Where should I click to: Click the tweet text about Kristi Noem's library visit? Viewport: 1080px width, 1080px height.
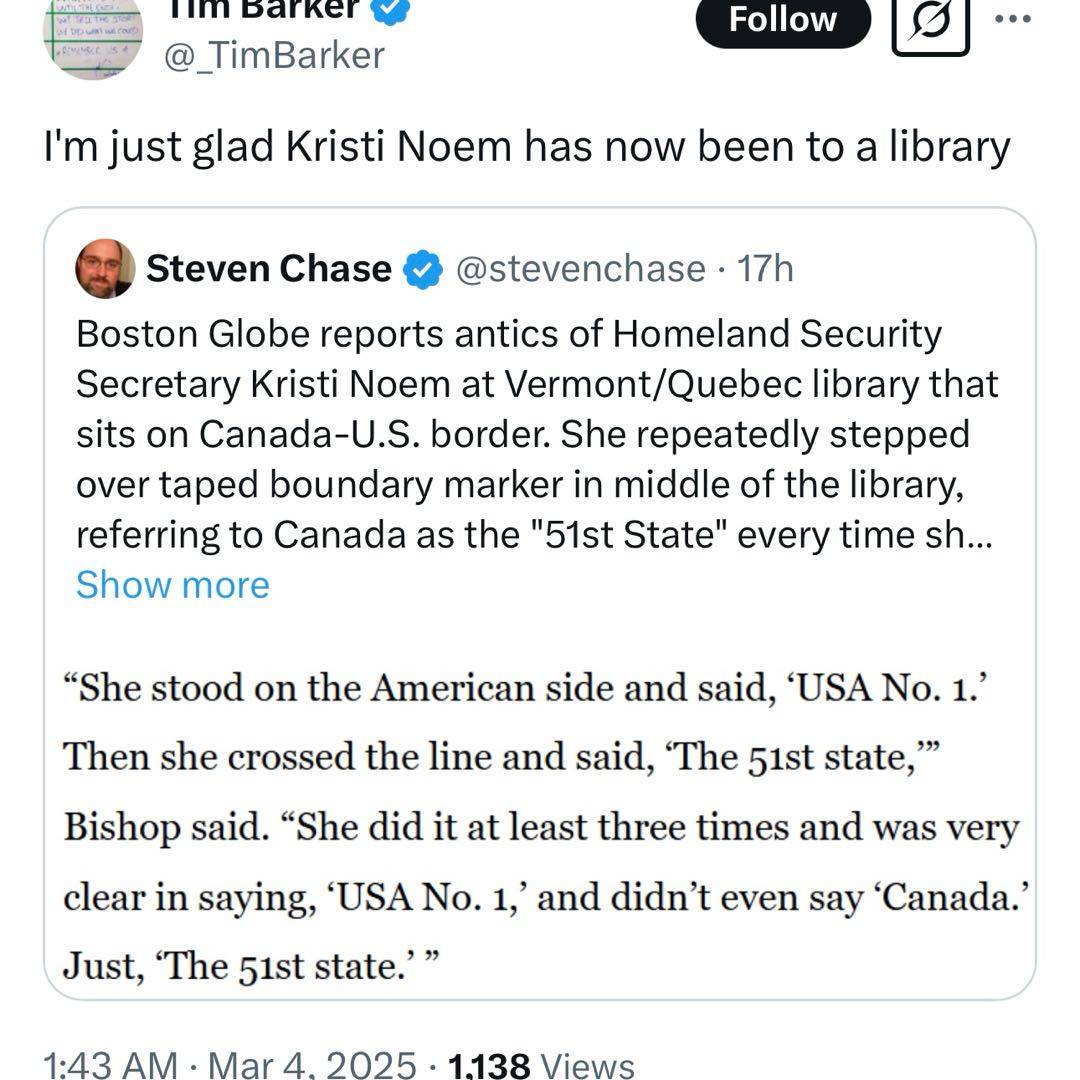[527, 147]
